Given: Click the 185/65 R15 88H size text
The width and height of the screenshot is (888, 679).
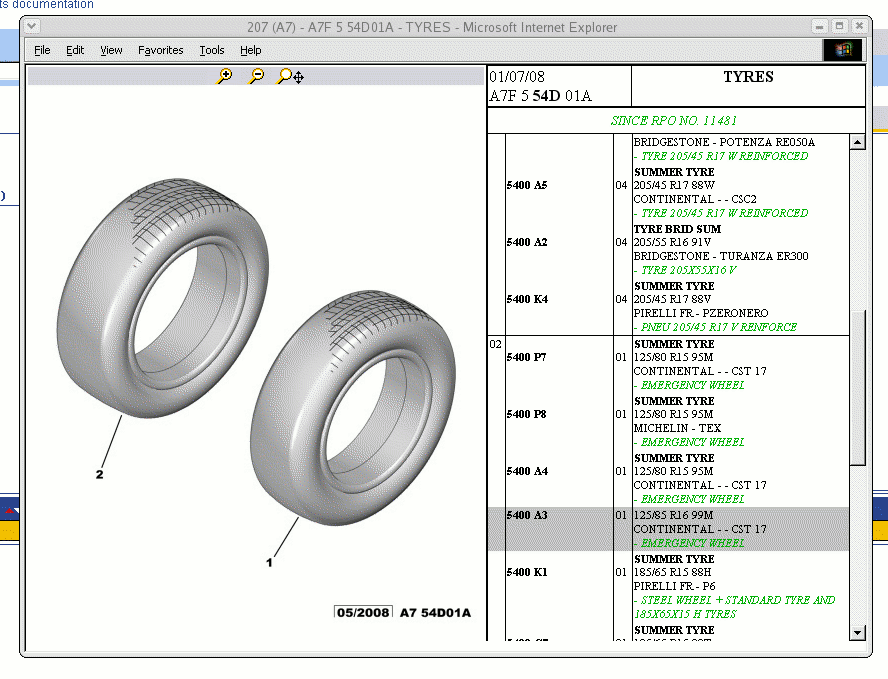Looking at the screenshot, I should 672,573.
